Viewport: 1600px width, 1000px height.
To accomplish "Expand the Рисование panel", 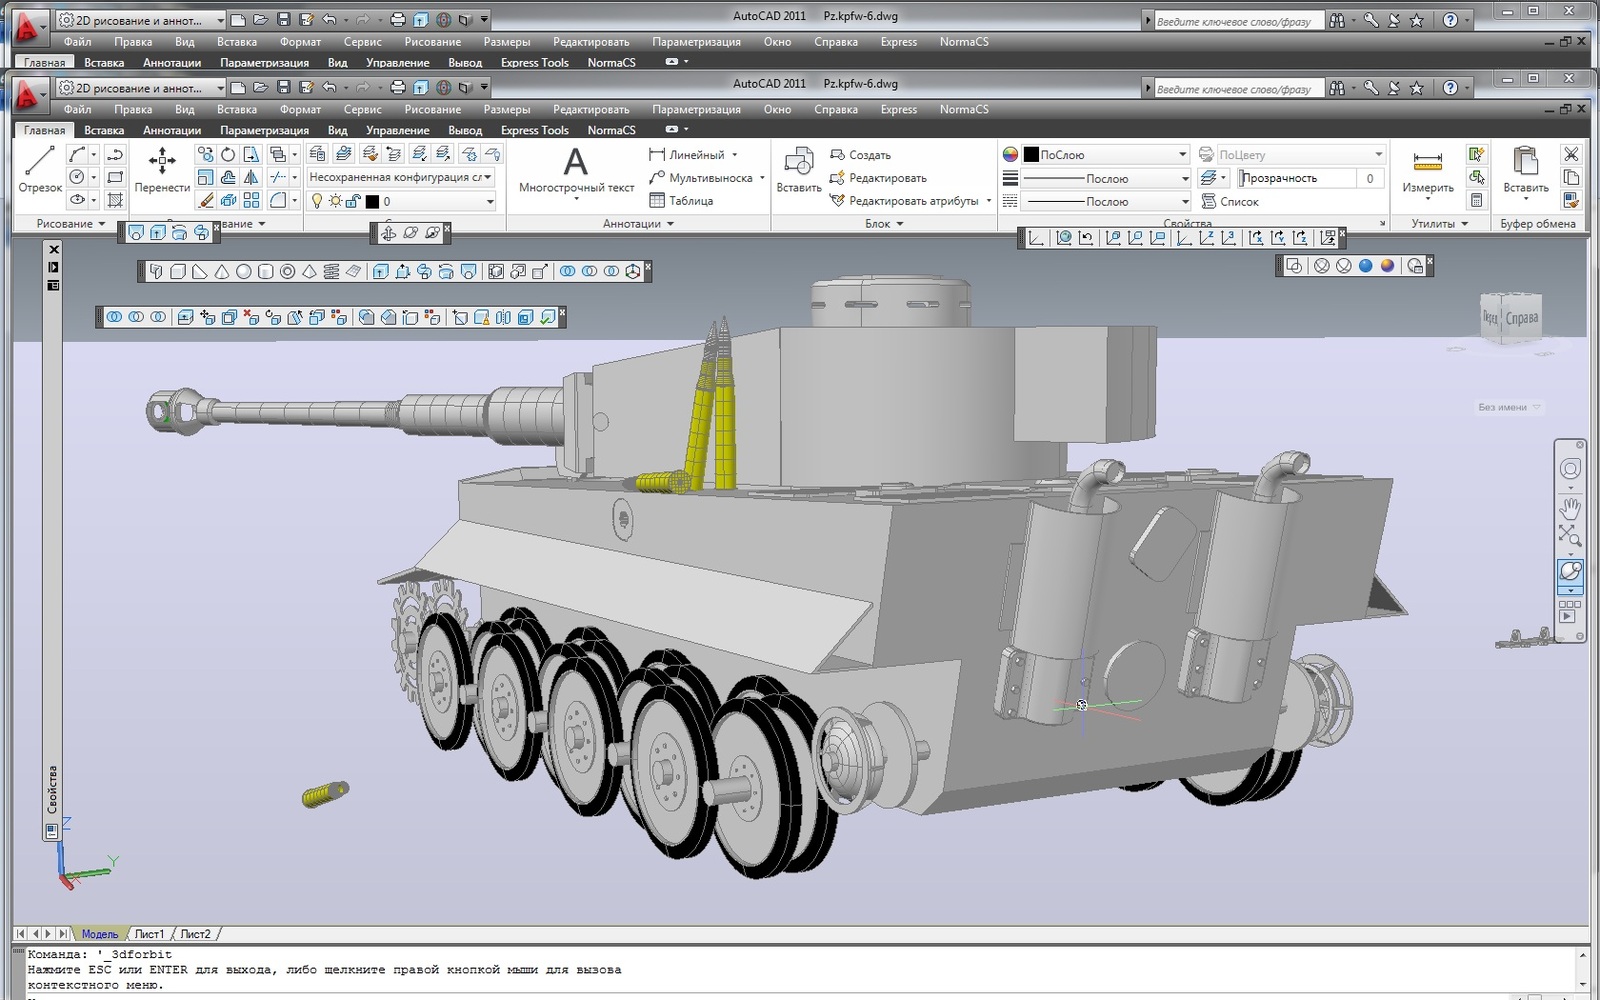I will coord(70,224).
